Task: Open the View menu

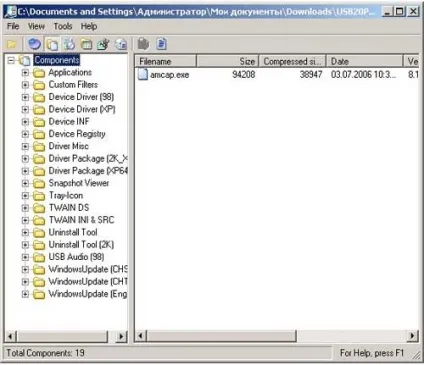Action: (36, 26)
